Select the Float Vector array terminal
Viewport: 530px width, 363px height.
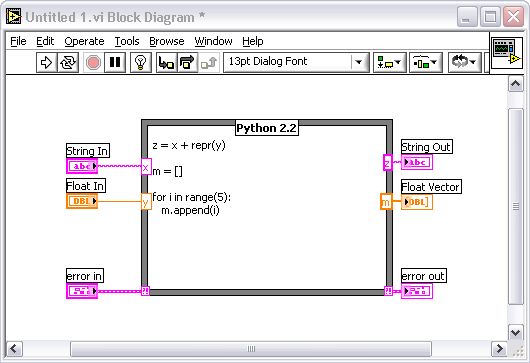417,202
